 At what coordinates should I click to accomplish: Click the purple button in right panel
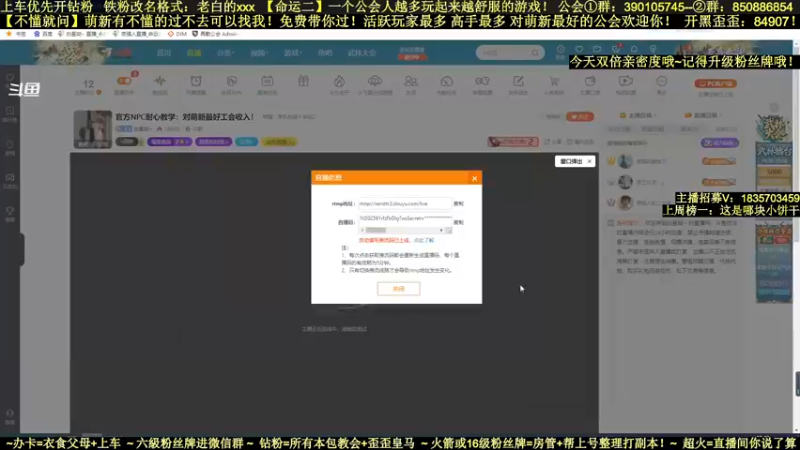pyautogui.click(x=720, y=143)
